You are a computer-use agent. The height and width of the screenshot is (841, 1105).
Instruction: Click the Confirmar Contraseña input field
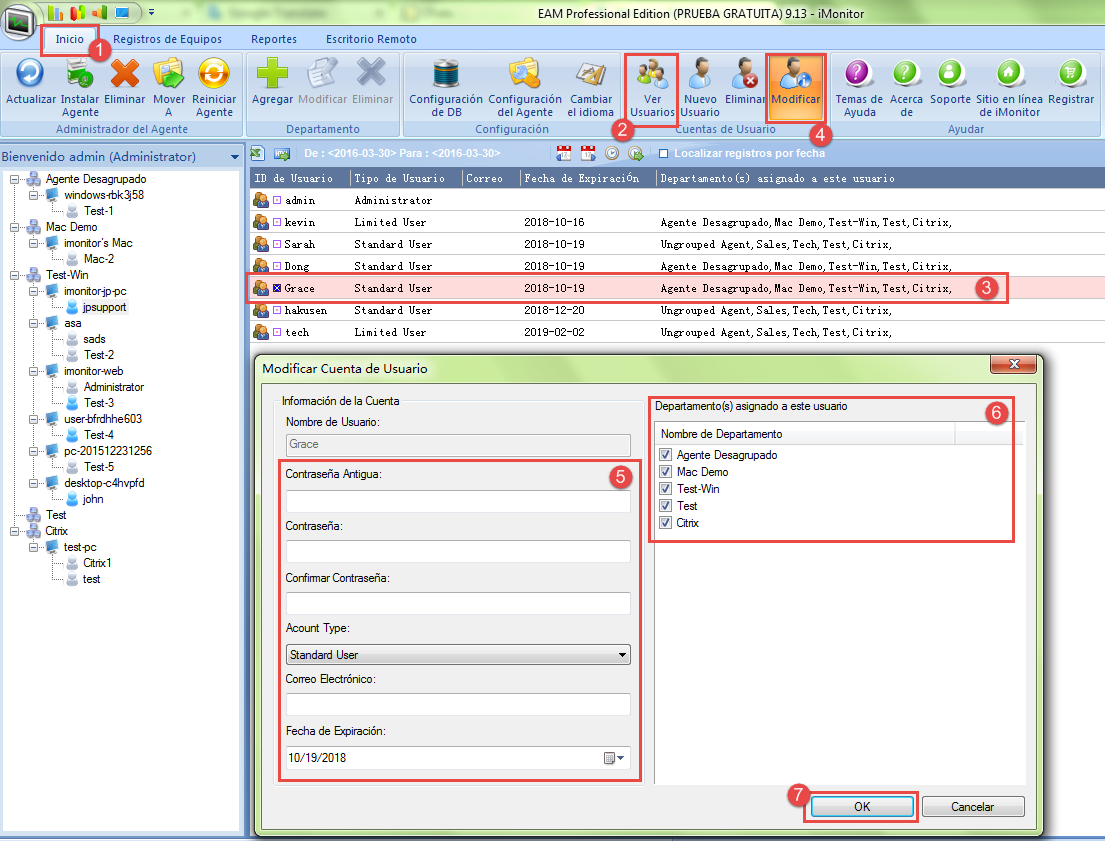(x=458, y=603)
